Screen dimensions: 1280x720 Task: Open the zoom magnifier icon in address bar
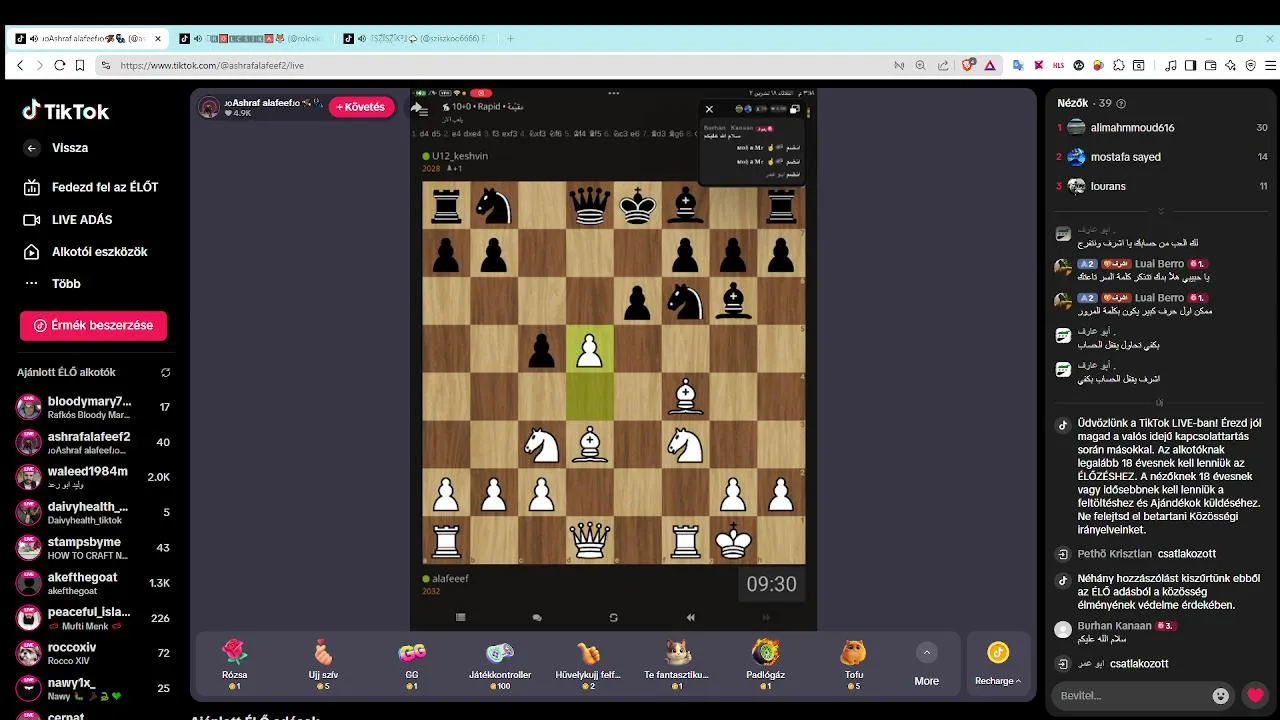[x=921, y=65]
